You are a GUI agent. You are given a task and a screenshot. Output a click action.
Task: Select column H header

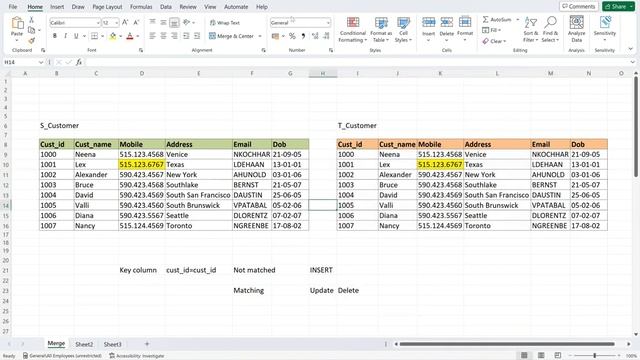[x=322, y=73]
